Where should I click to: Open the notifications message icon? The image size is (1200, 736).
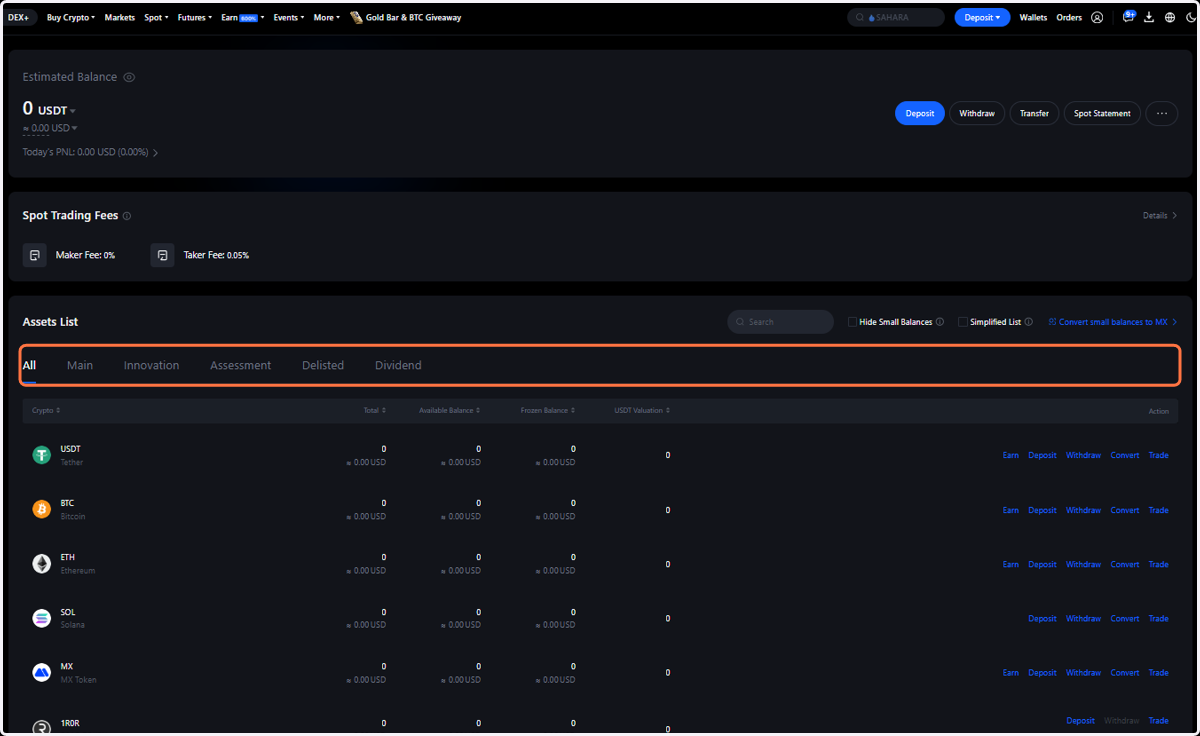[1128, 17]
